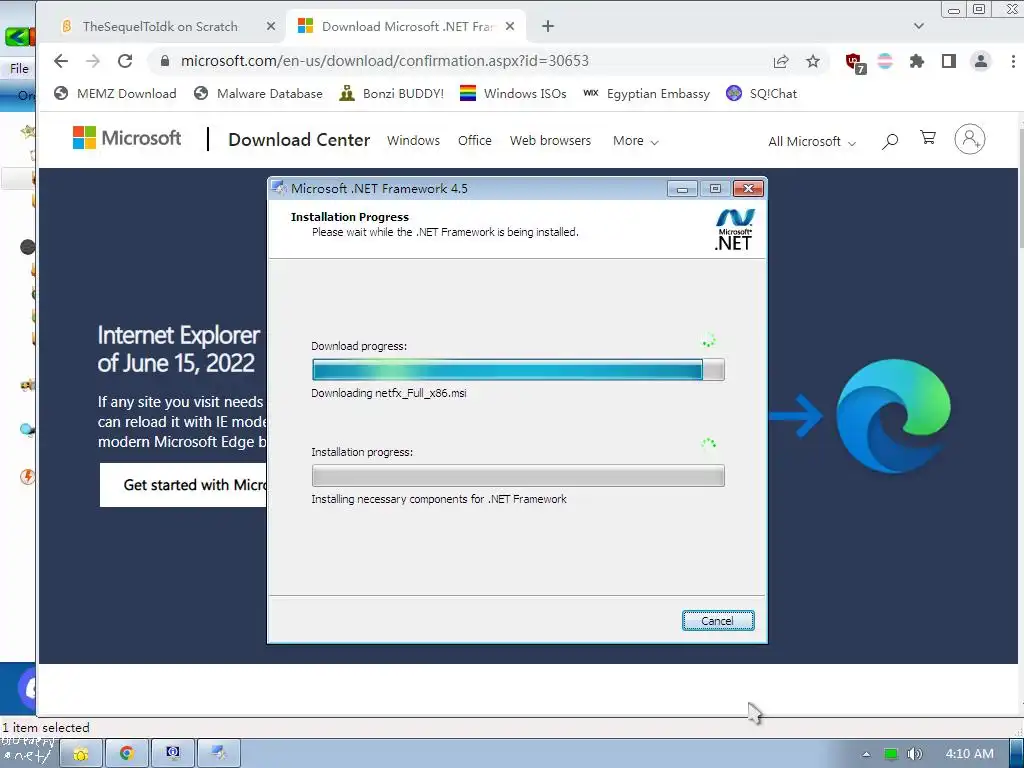Open the Office menu item
This screenshot has width=1024, height=768.
pos(475,140)
